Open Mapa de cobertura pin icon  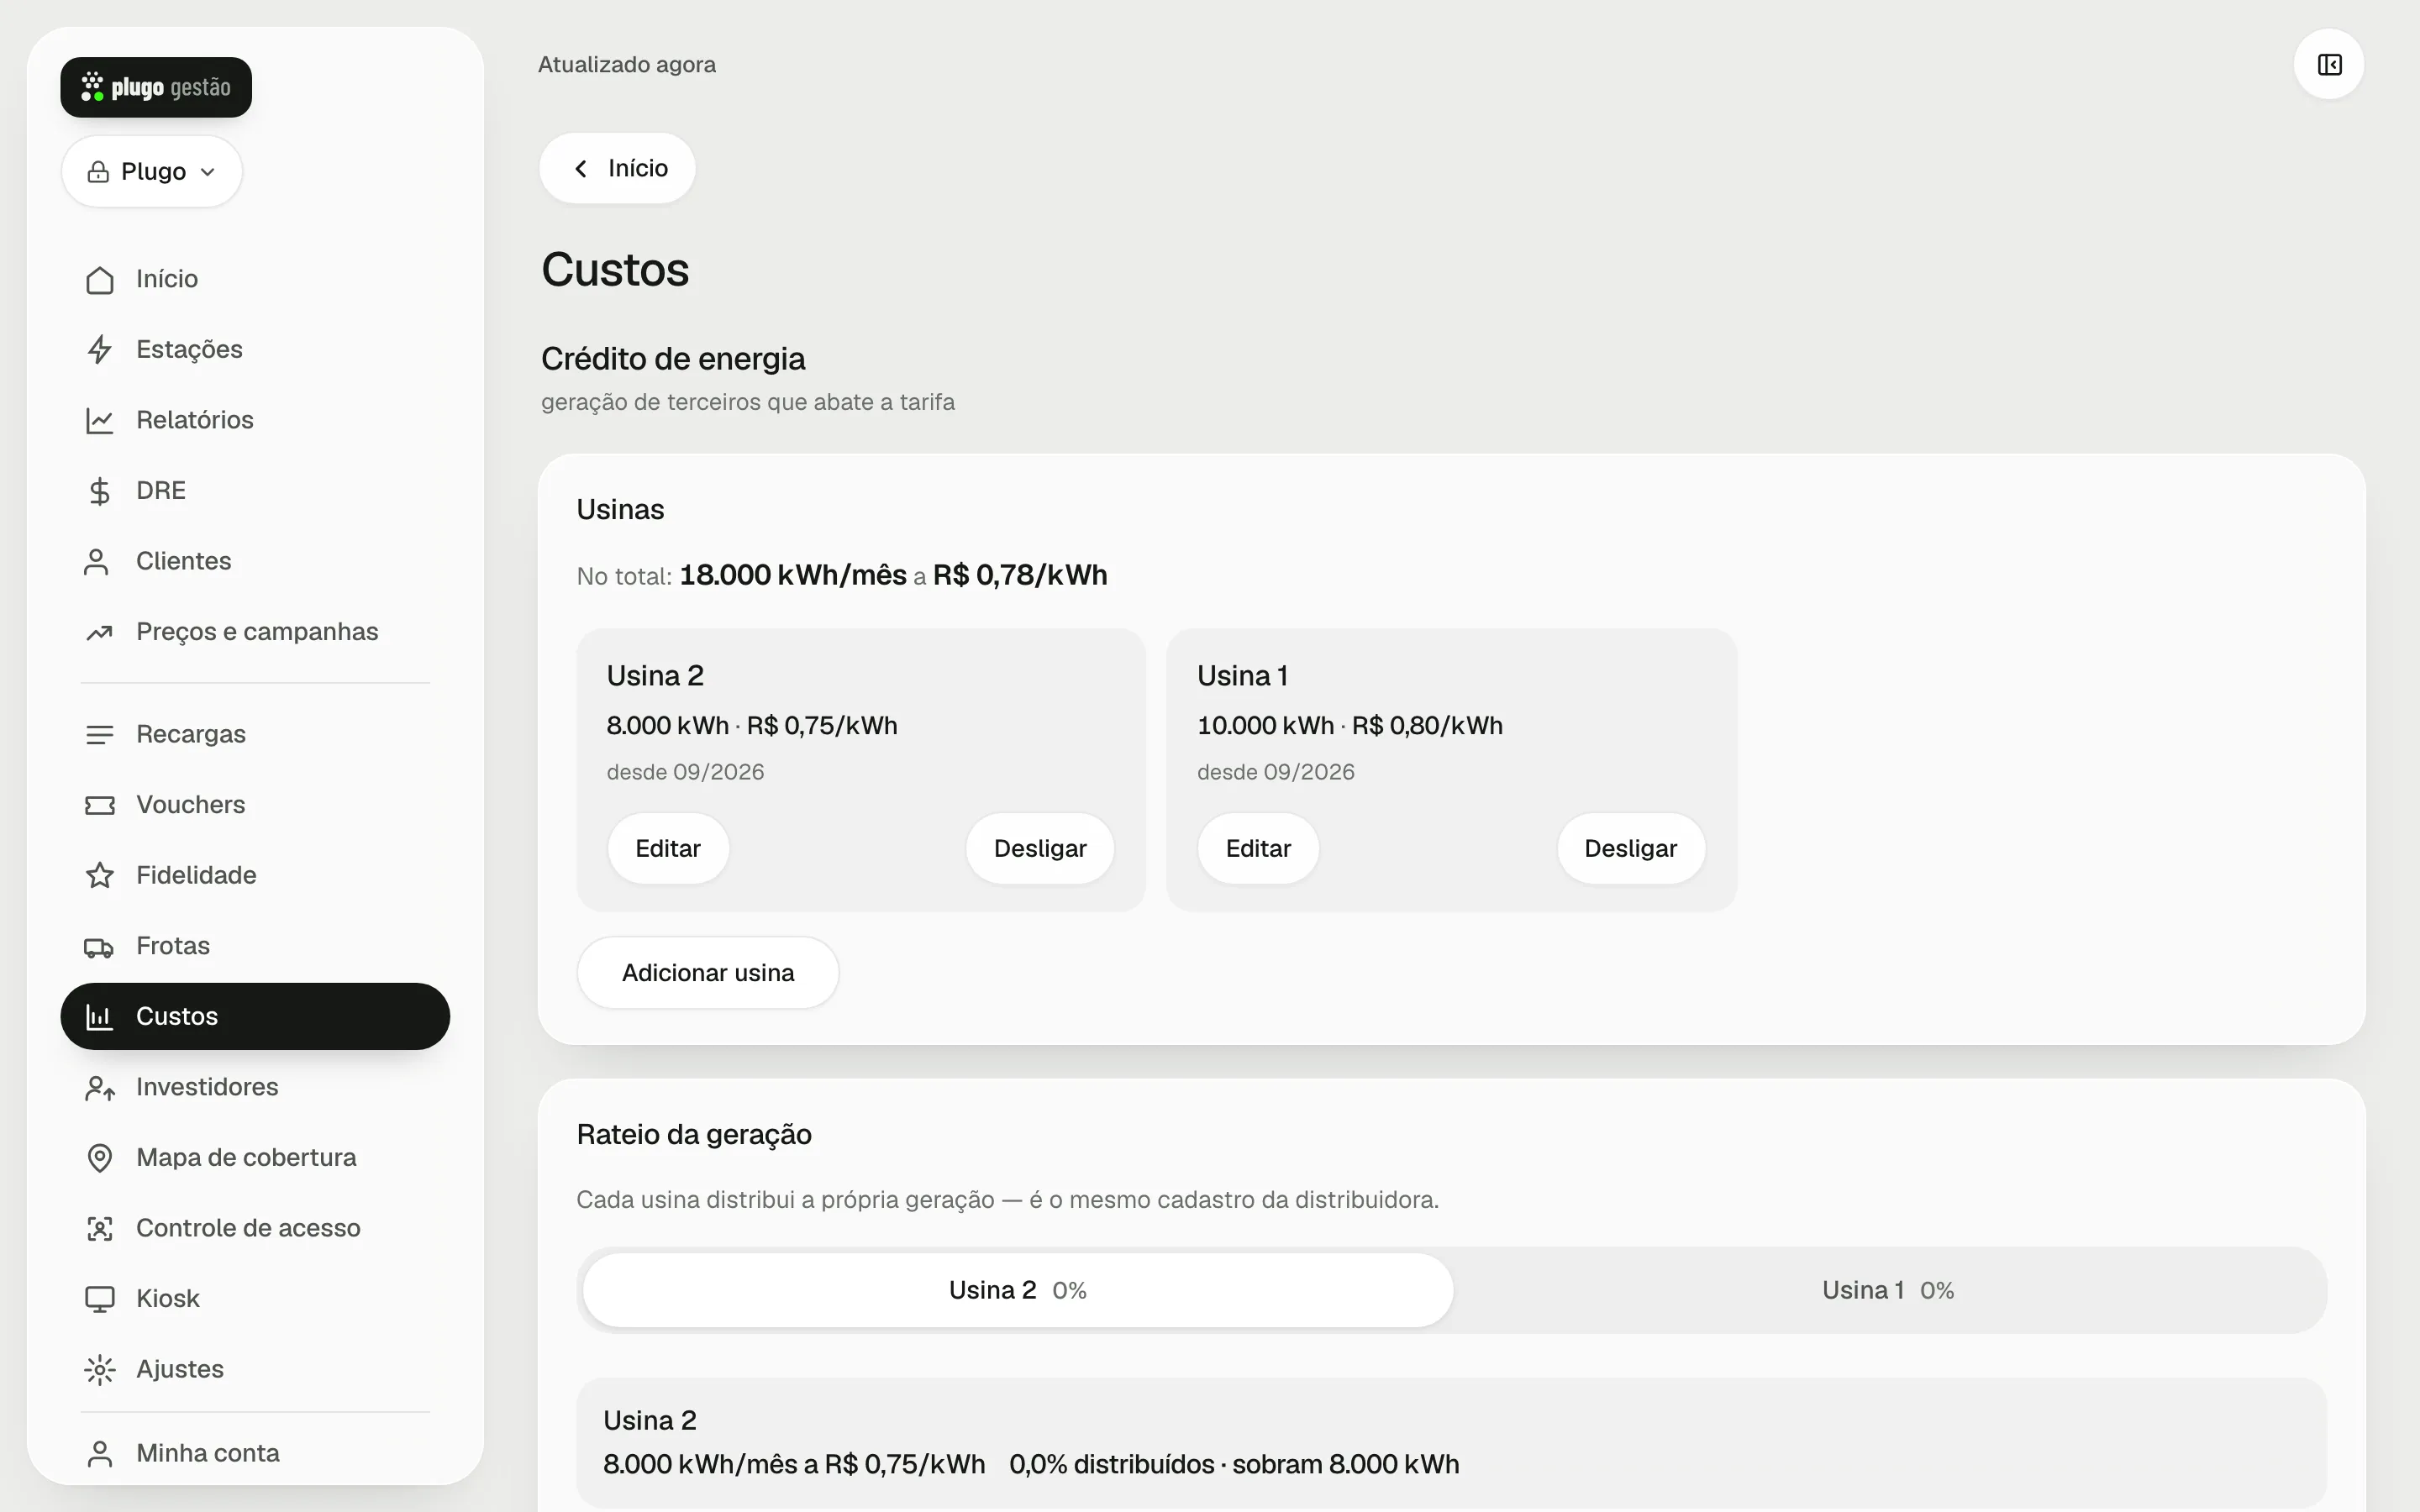[x=99, y=1158]
